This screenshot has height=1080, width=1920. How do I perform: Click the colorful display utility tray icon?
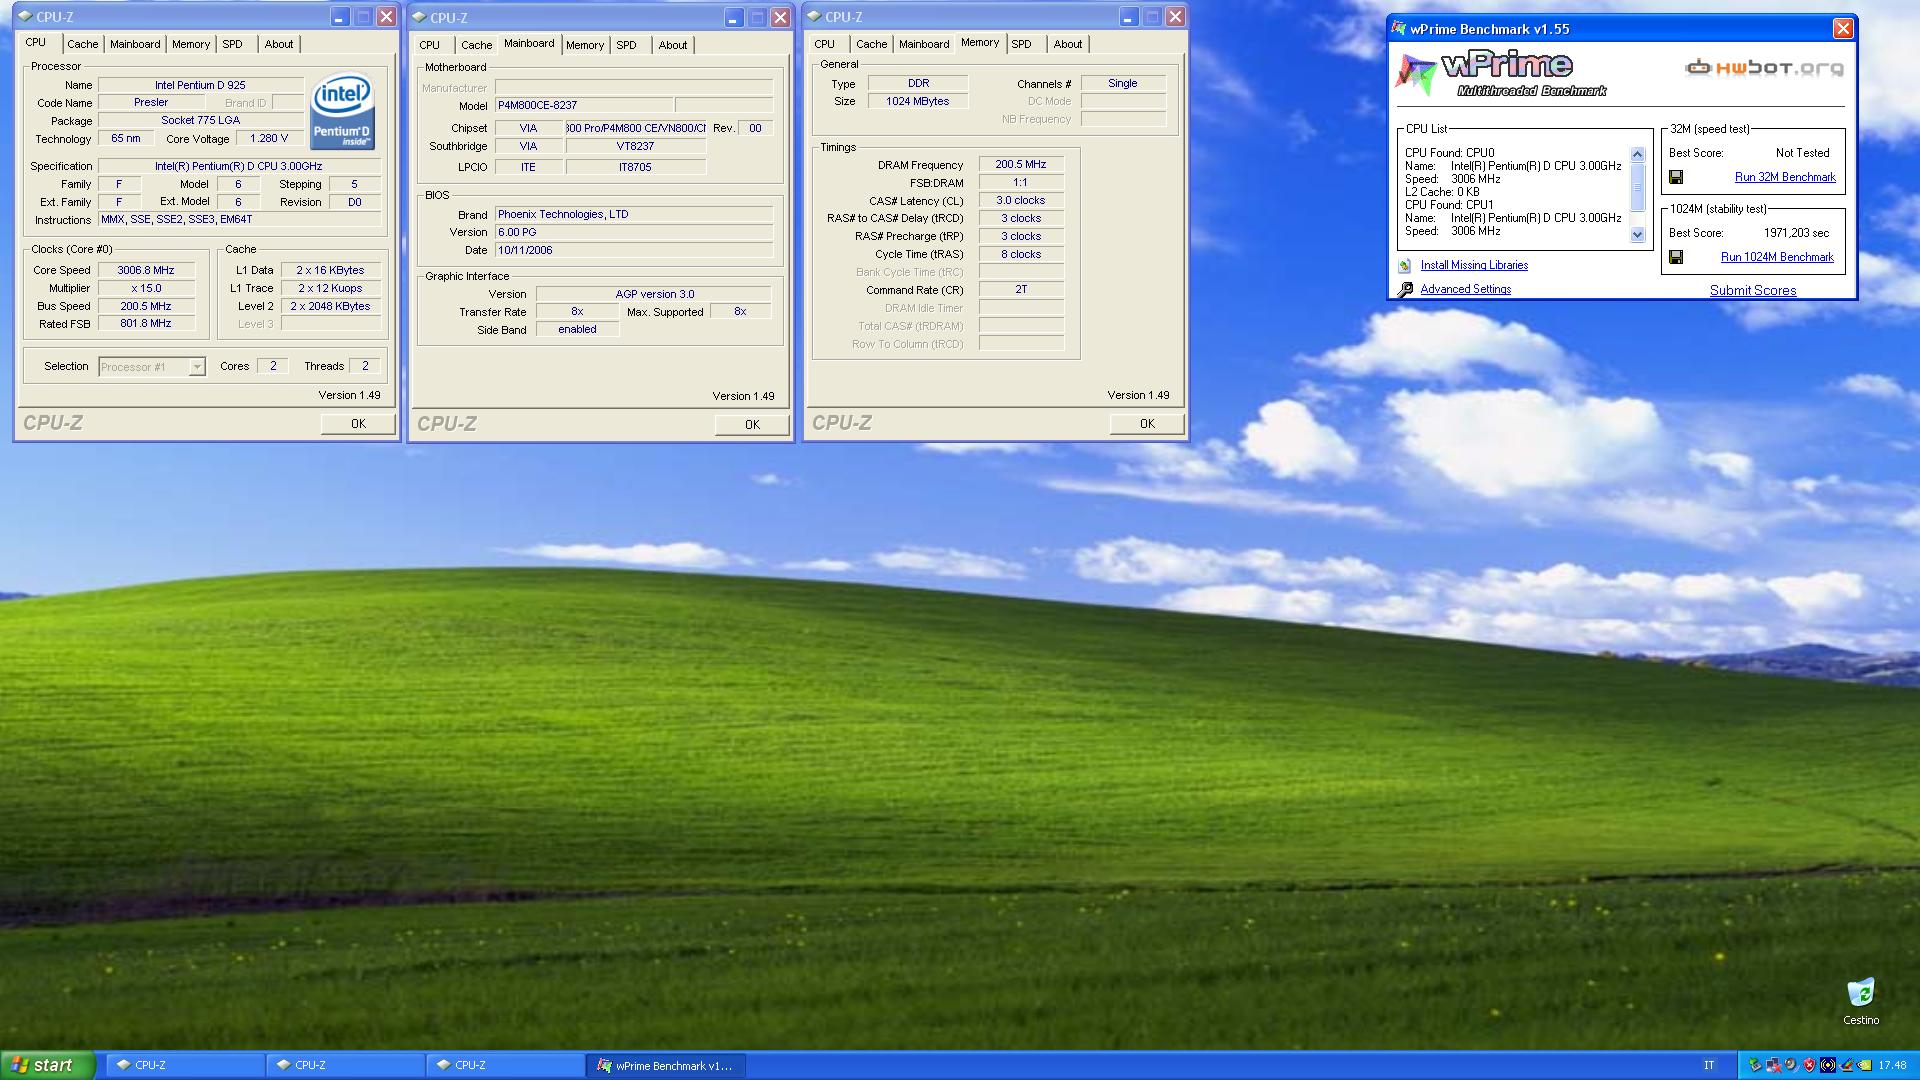tap(1847, 1065)
